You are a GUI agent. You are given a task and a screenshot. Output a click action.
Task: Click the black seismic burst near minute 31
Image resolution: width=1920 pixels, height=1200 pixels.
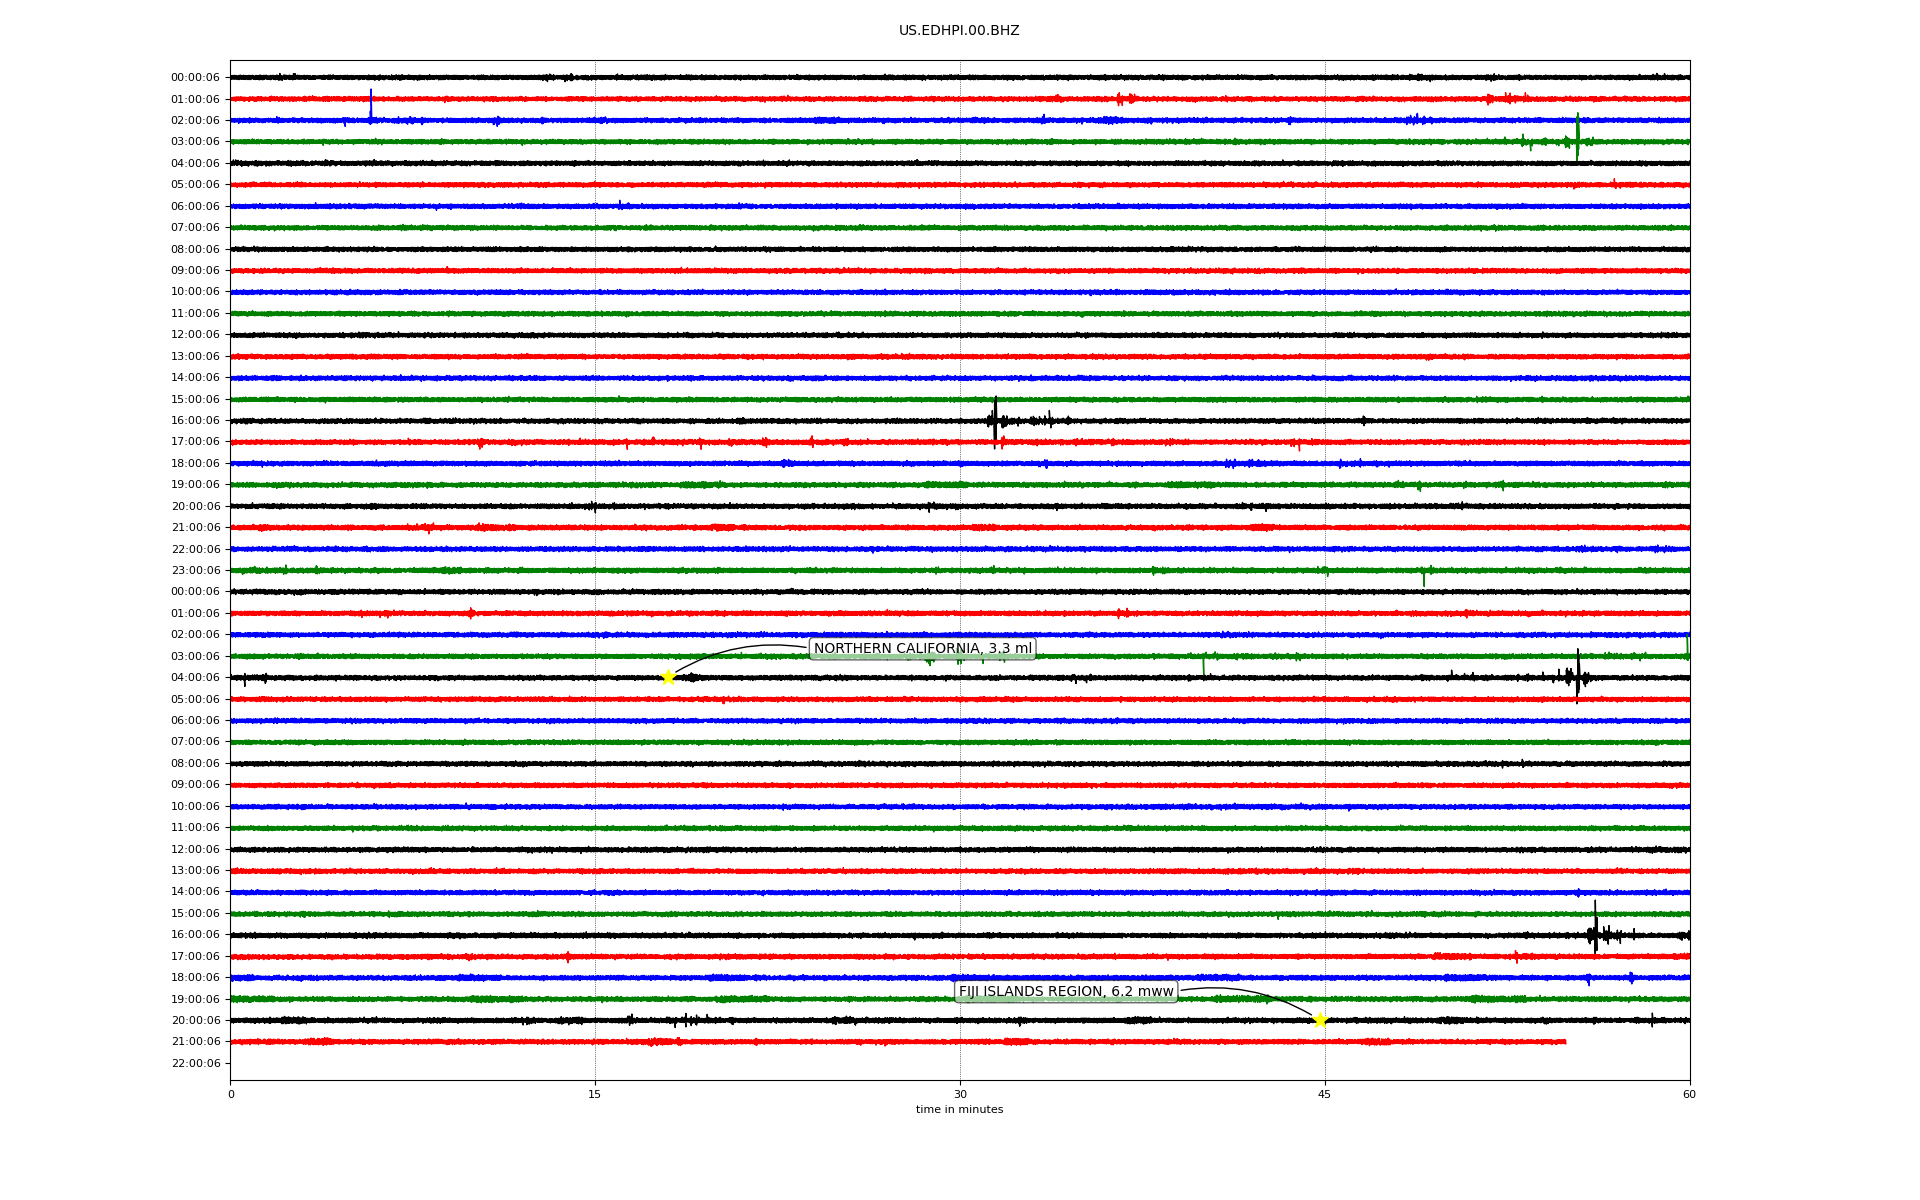(995, 420)
